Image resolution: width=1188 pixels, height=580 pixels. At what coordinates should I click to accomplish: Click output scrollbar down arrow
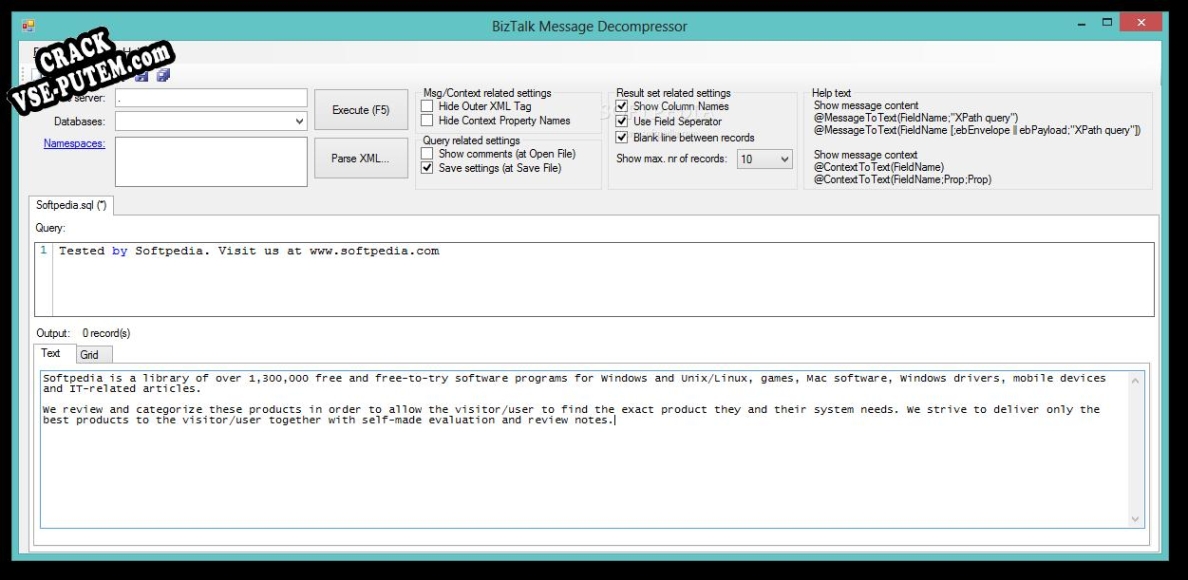1135,519
